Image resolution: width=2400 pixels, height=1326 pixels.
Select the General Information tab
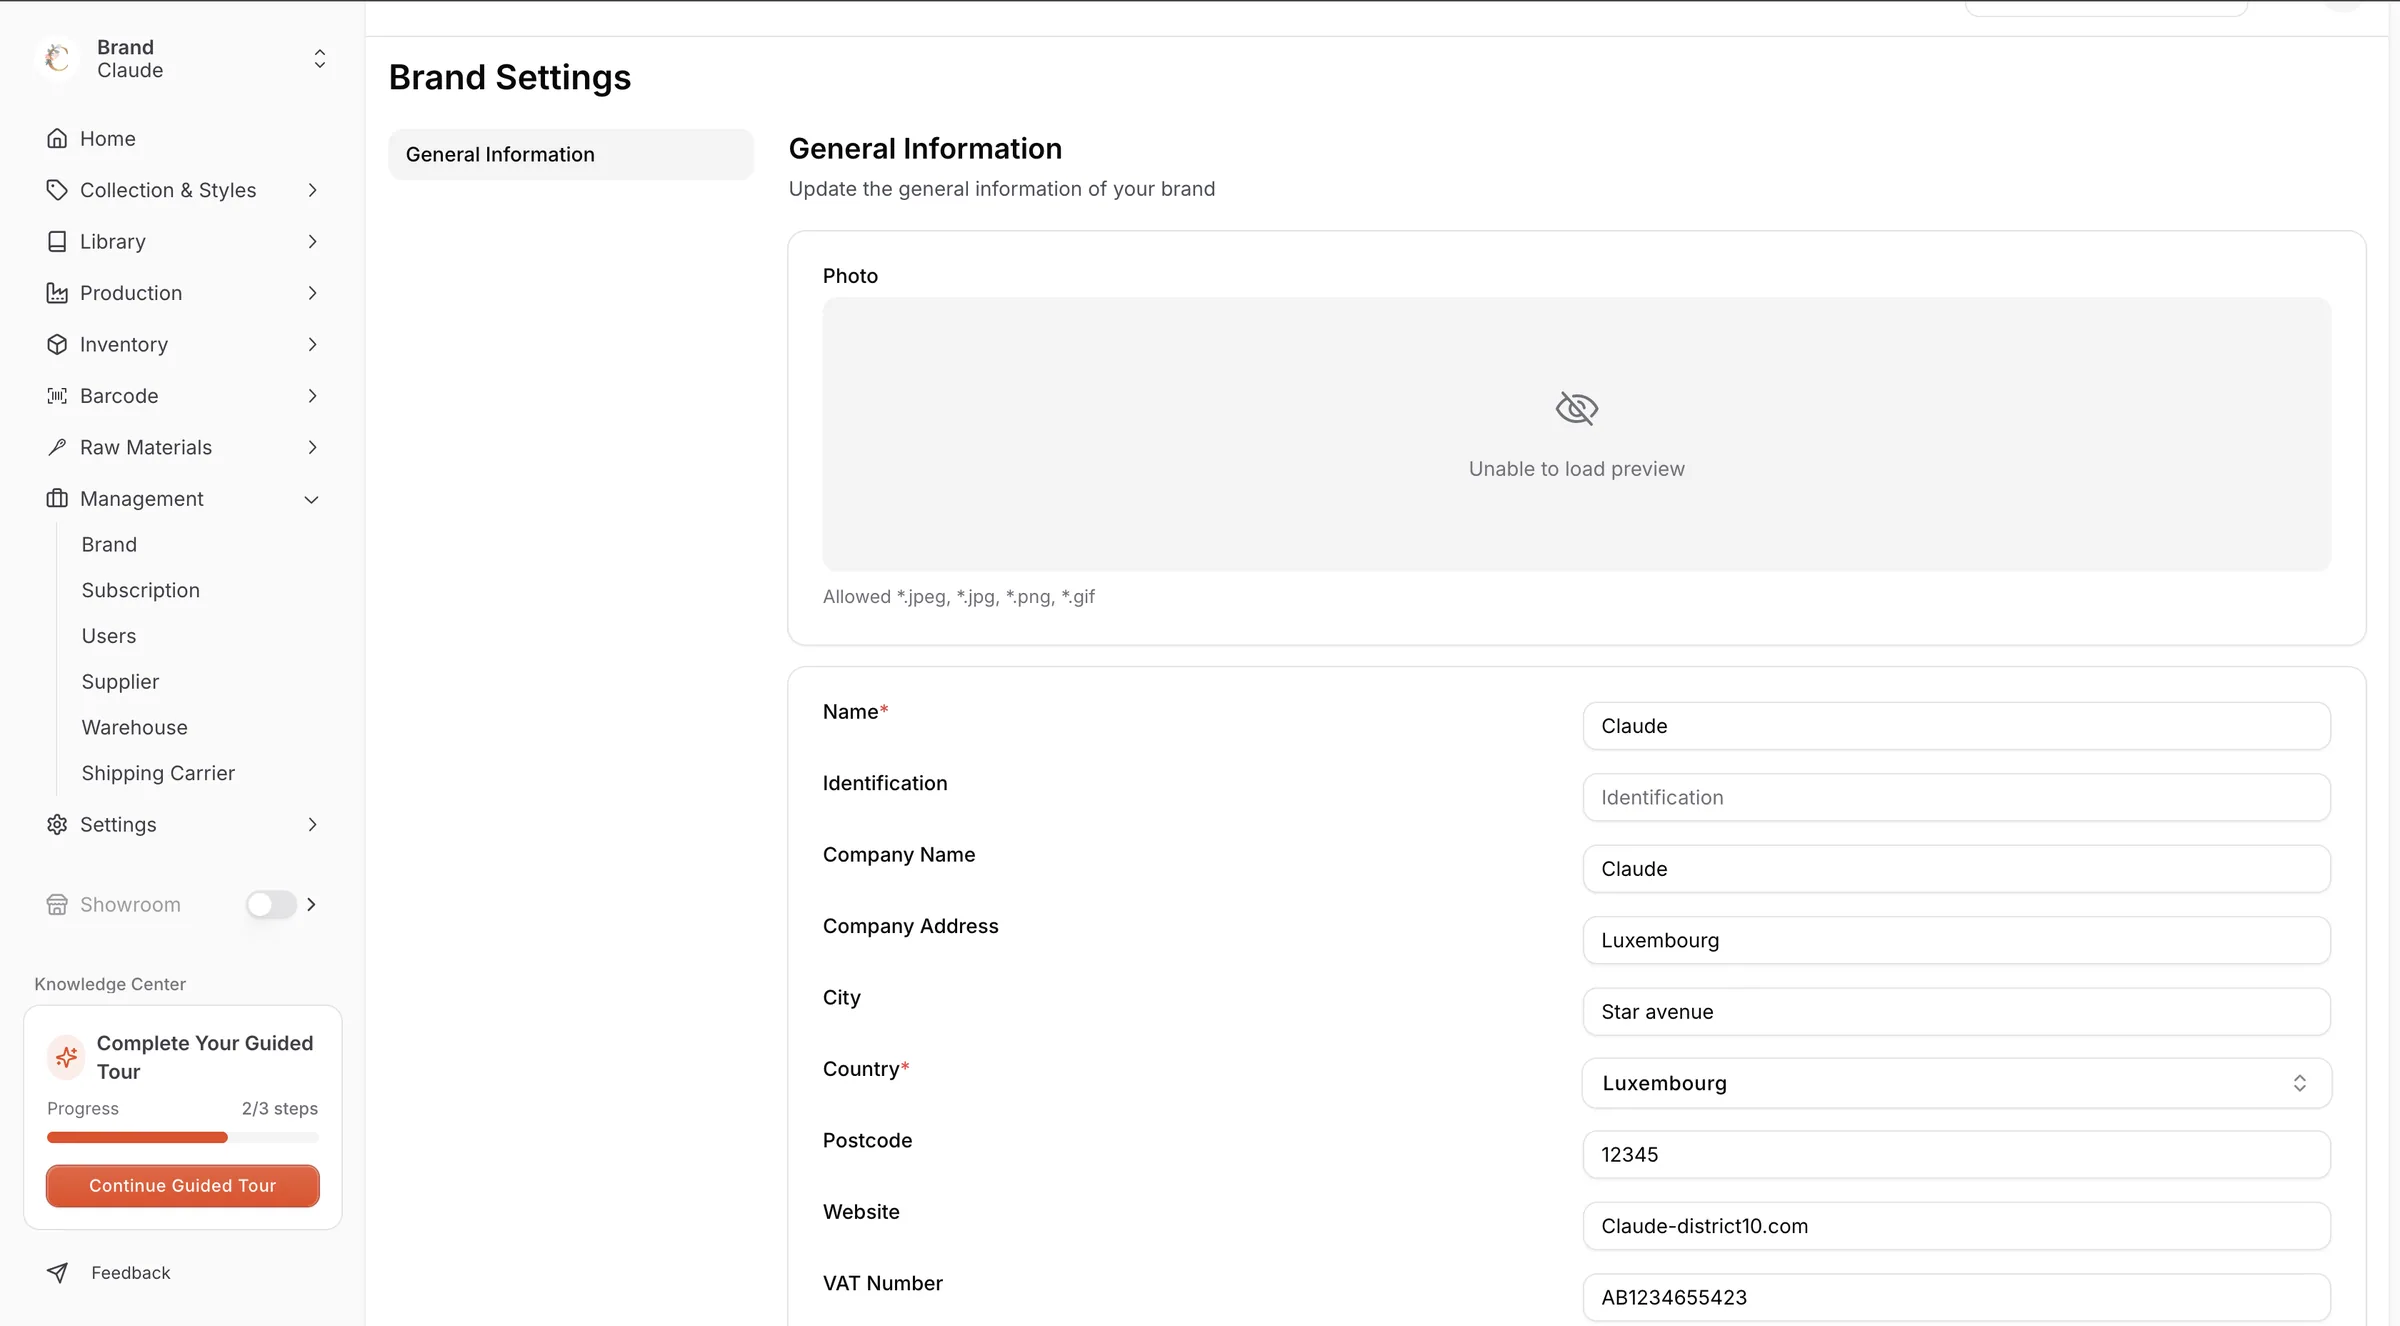571,155
